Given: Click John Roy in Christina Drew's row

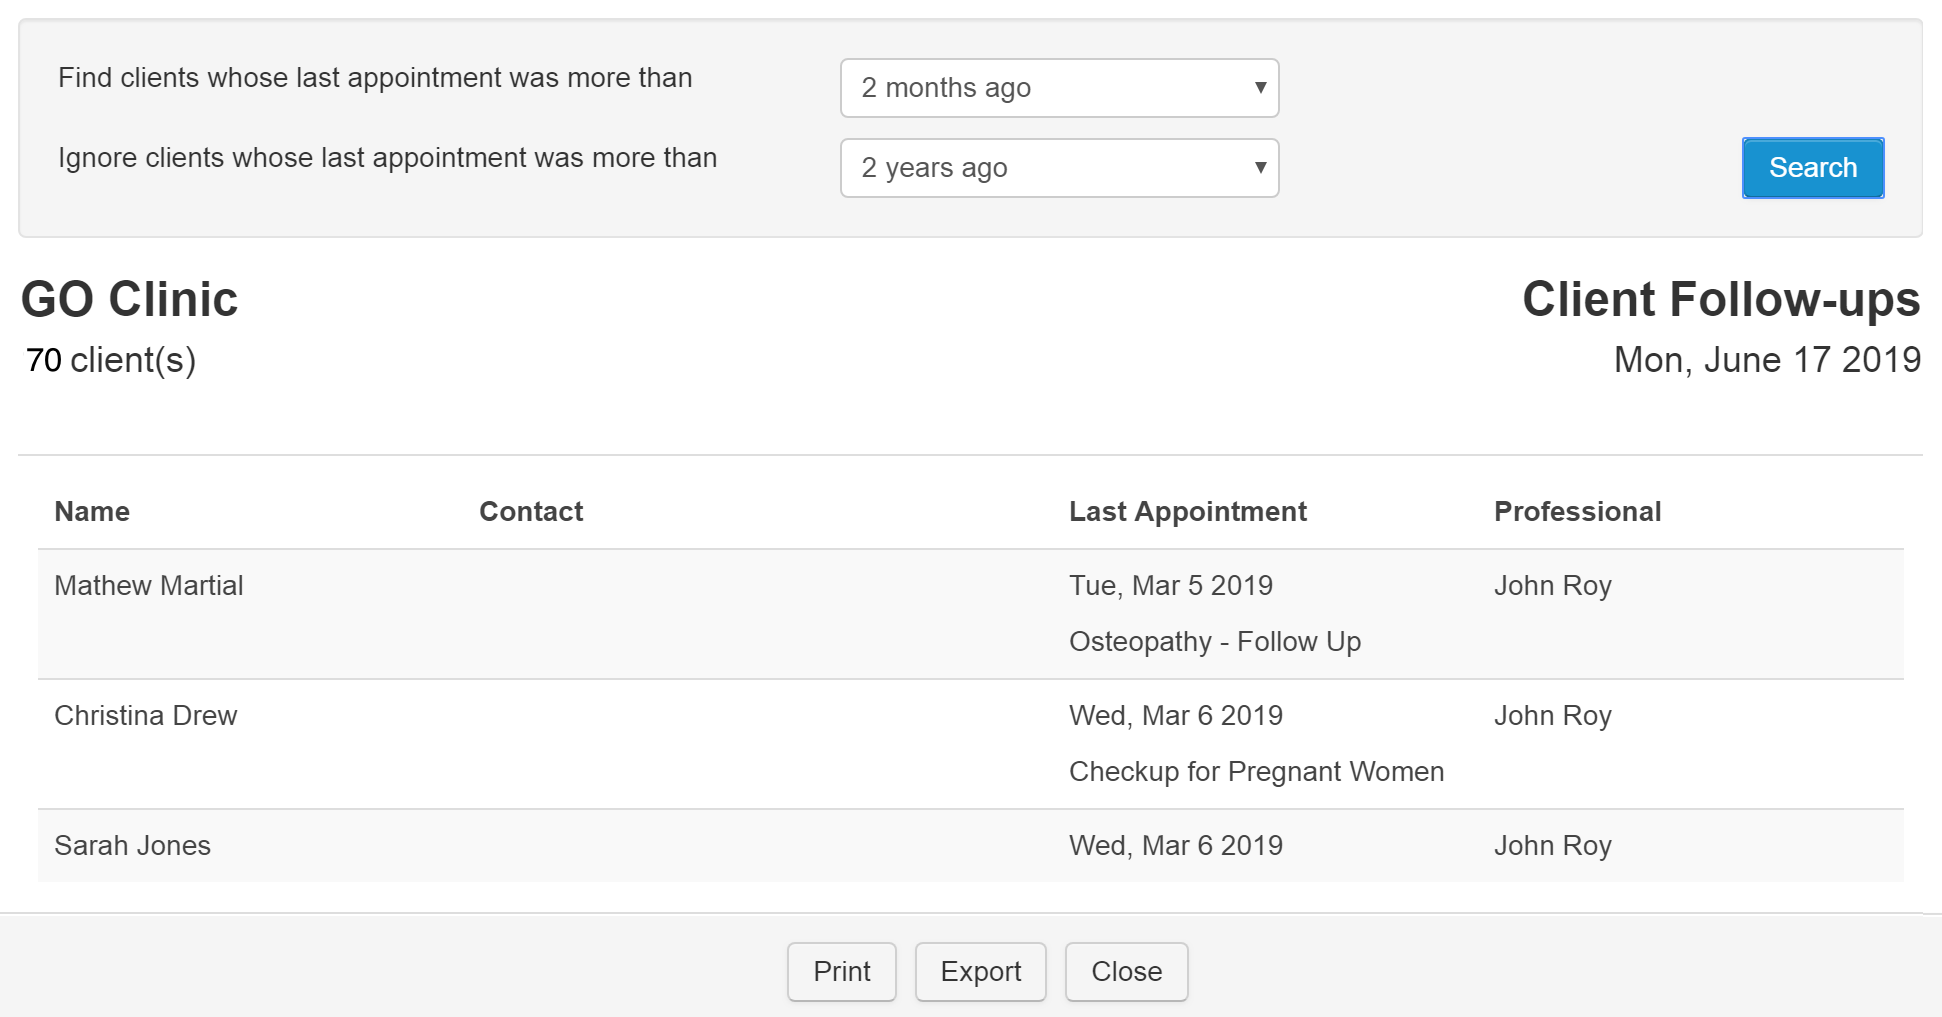Looking at the screenshot, I should (x=1553, y=715).
